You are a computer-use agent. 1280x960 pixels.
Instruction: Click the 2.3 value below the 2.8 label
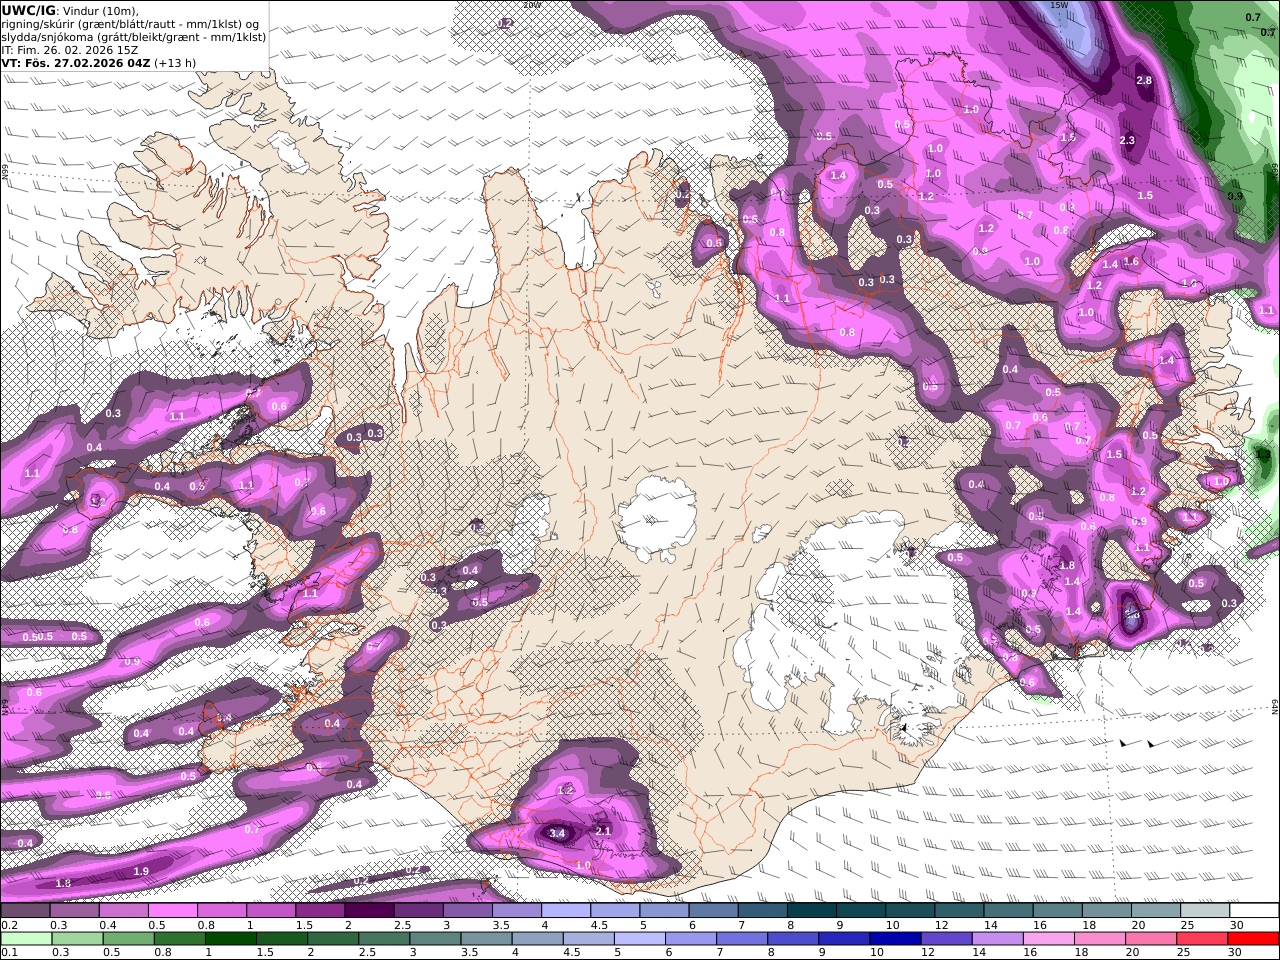(x=1127, y=140)
